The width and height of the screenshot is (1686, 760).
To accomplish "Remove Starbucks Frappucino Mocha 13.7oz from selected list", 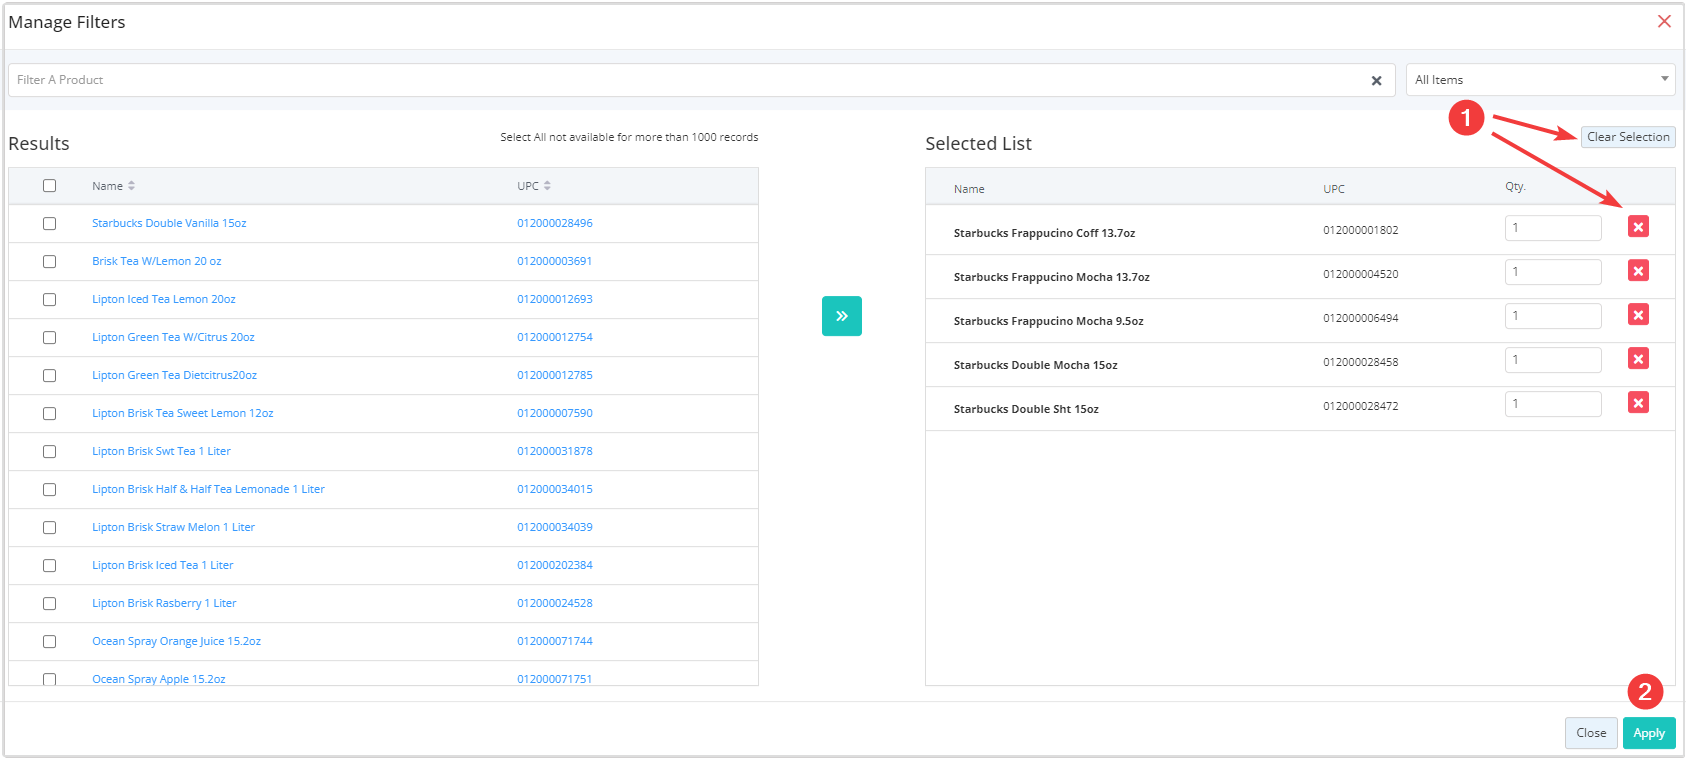I will 1638,271.
